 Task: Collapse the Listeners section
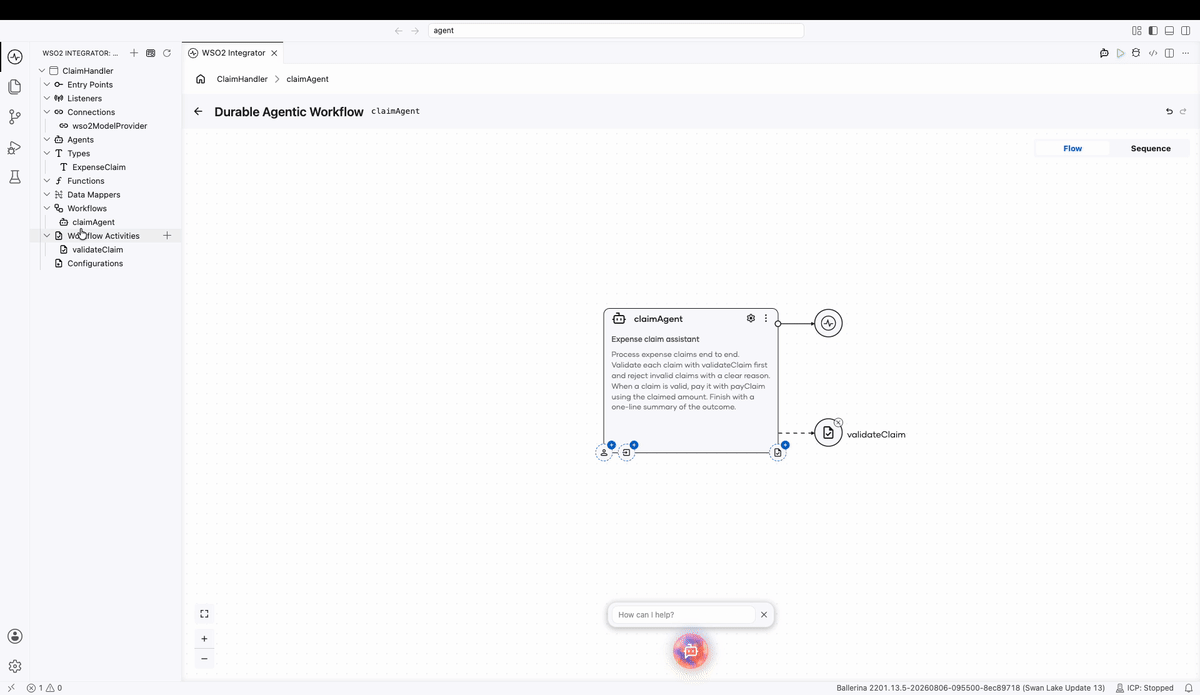click(x=46, y=99)
